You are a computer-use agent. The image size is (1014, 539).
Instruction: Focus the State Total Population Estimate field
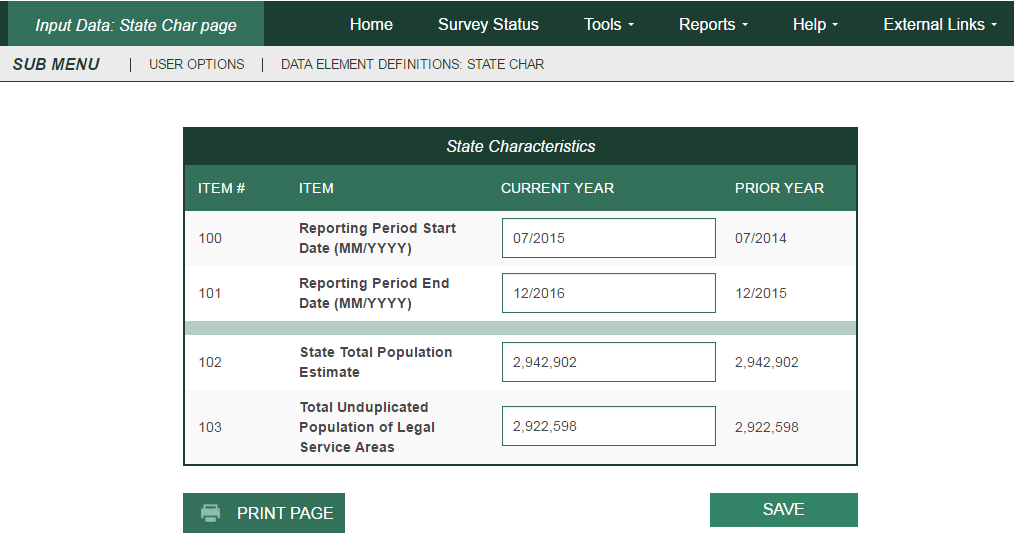[x=608, y=362]
